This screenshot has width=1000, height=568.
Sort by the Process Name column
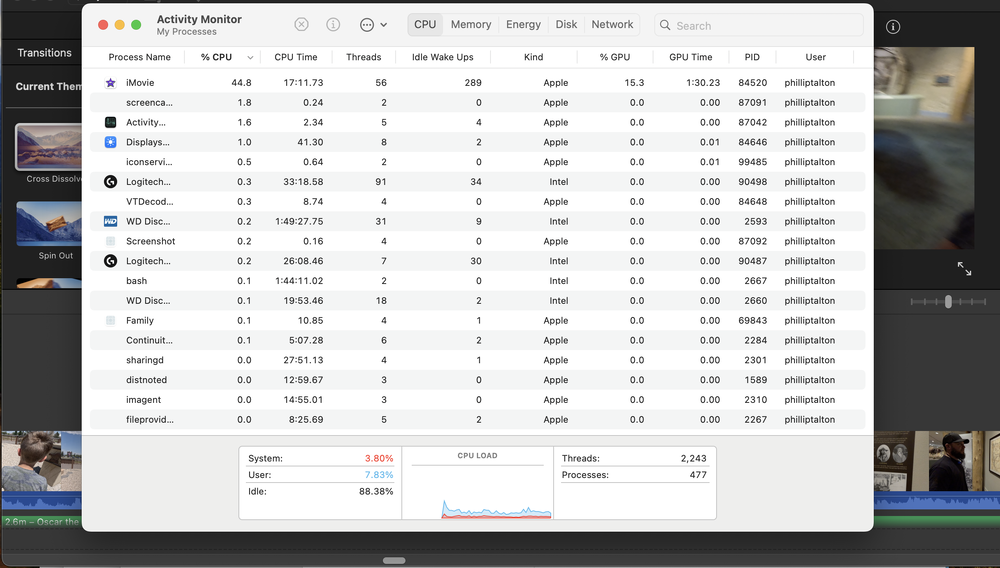(x=139, y=57)
